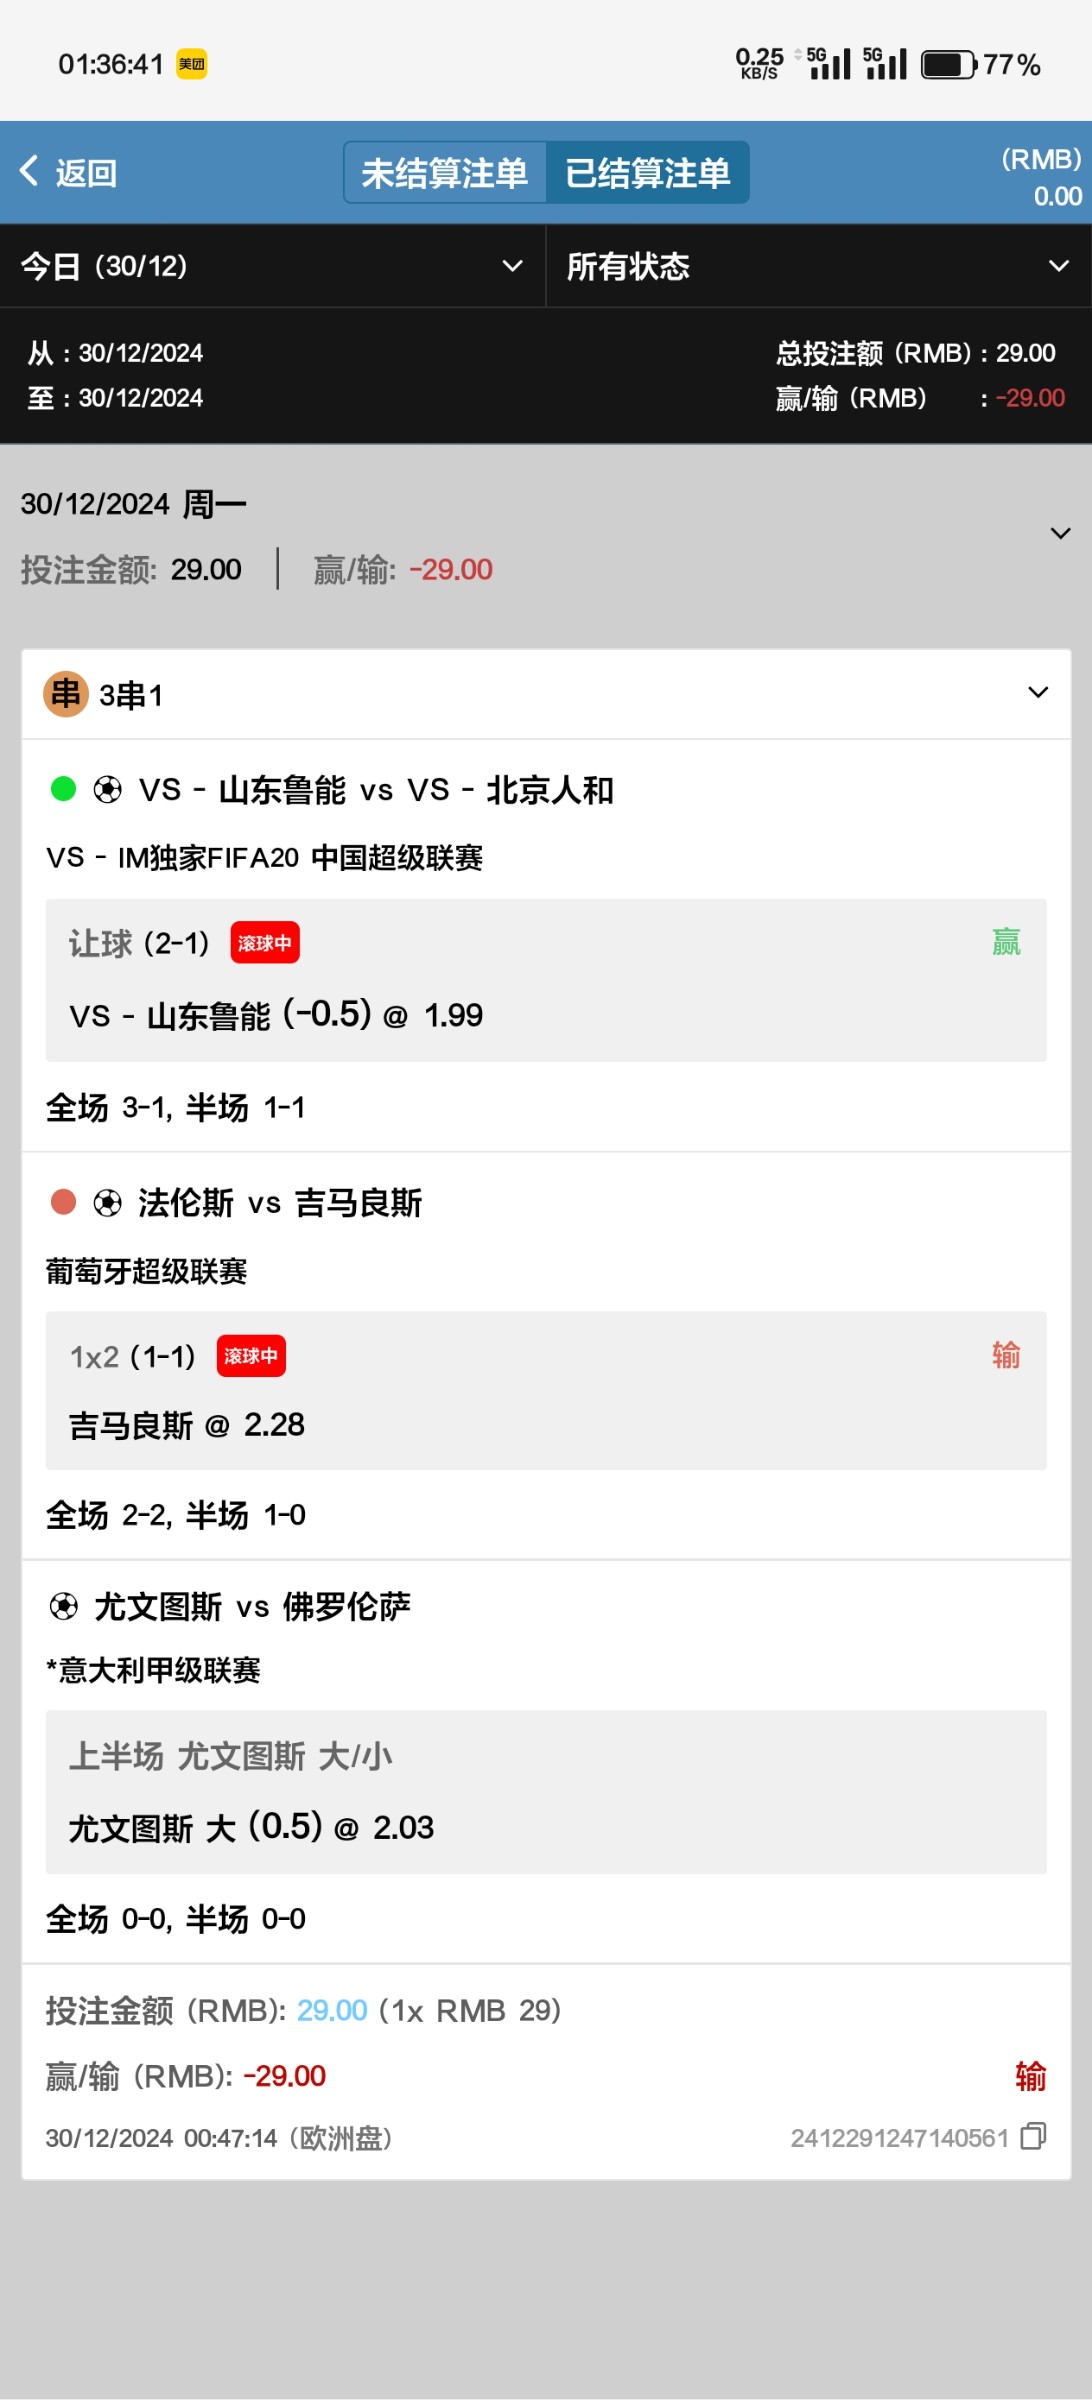Image resolution: width=1092 pixels, height=2400 pixels.
Task: Collapse the 30/12/2024 周一 day section
Action: pos(1060,533)
